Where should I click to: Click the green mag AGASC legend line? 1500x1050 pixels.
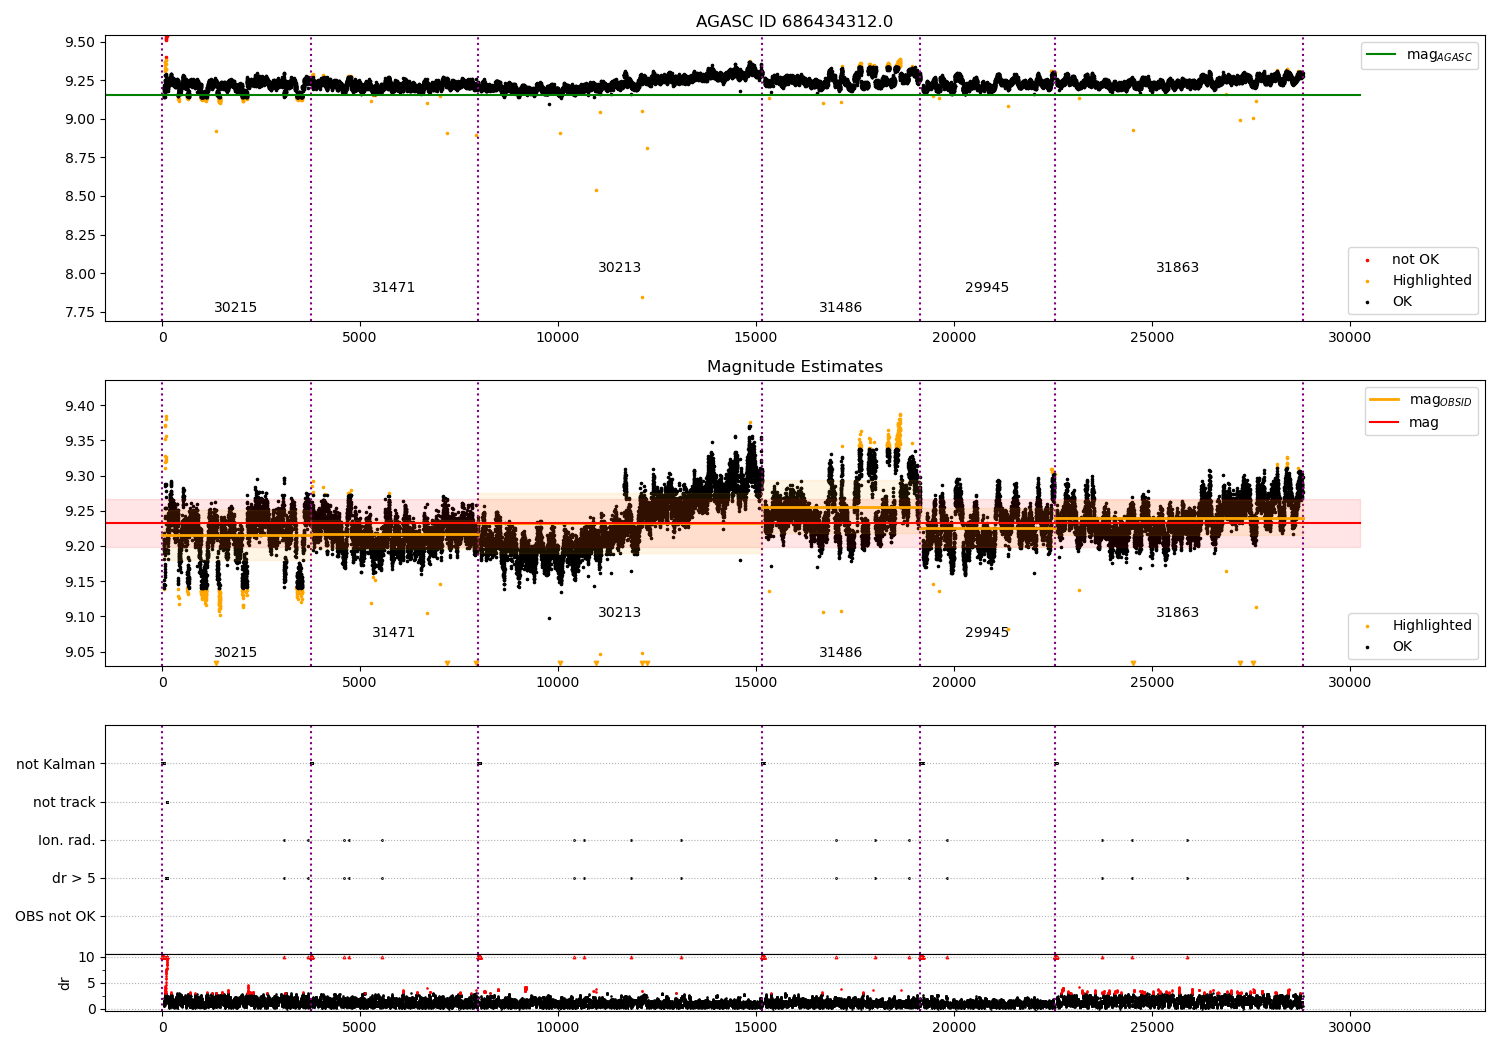[x=1382, y=55]
